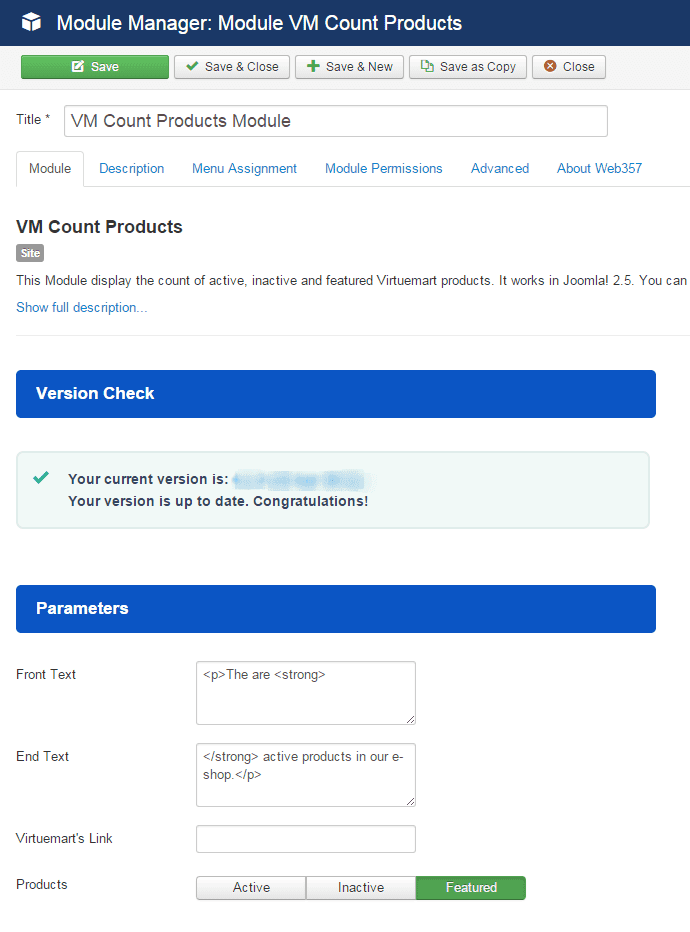This screenshot has height=932, width=690.
Task: Click the plus icon on Save & New
Action: tap(311, 66)
